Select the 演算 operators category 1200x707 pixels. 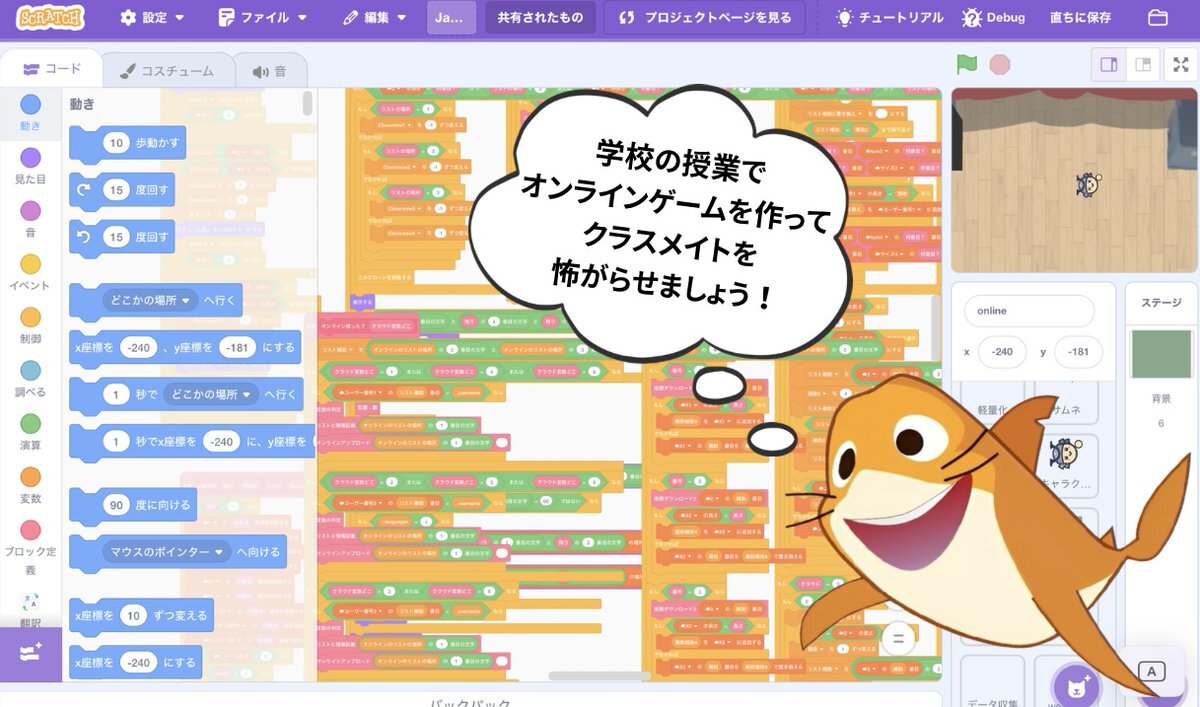(x=30, y=431)
